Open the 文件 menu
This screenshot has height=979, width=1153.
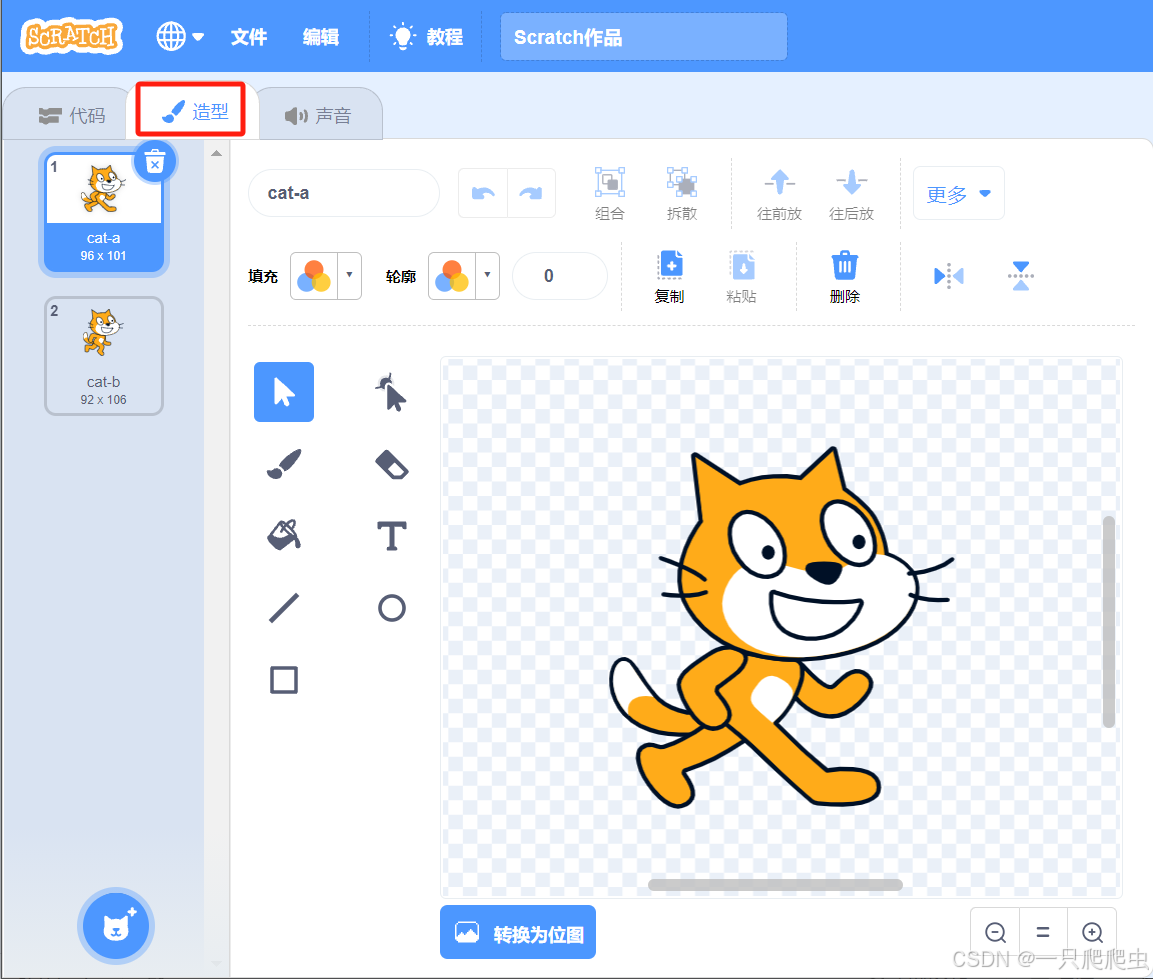click(249, 37)
